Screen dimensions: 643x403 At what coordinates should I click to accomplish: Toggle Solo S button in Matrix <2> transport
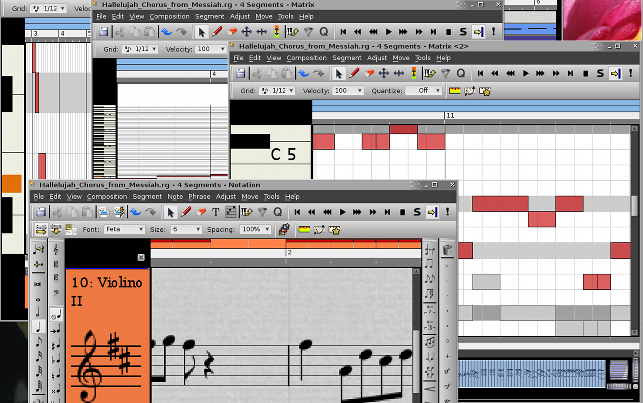click(600, 73)
